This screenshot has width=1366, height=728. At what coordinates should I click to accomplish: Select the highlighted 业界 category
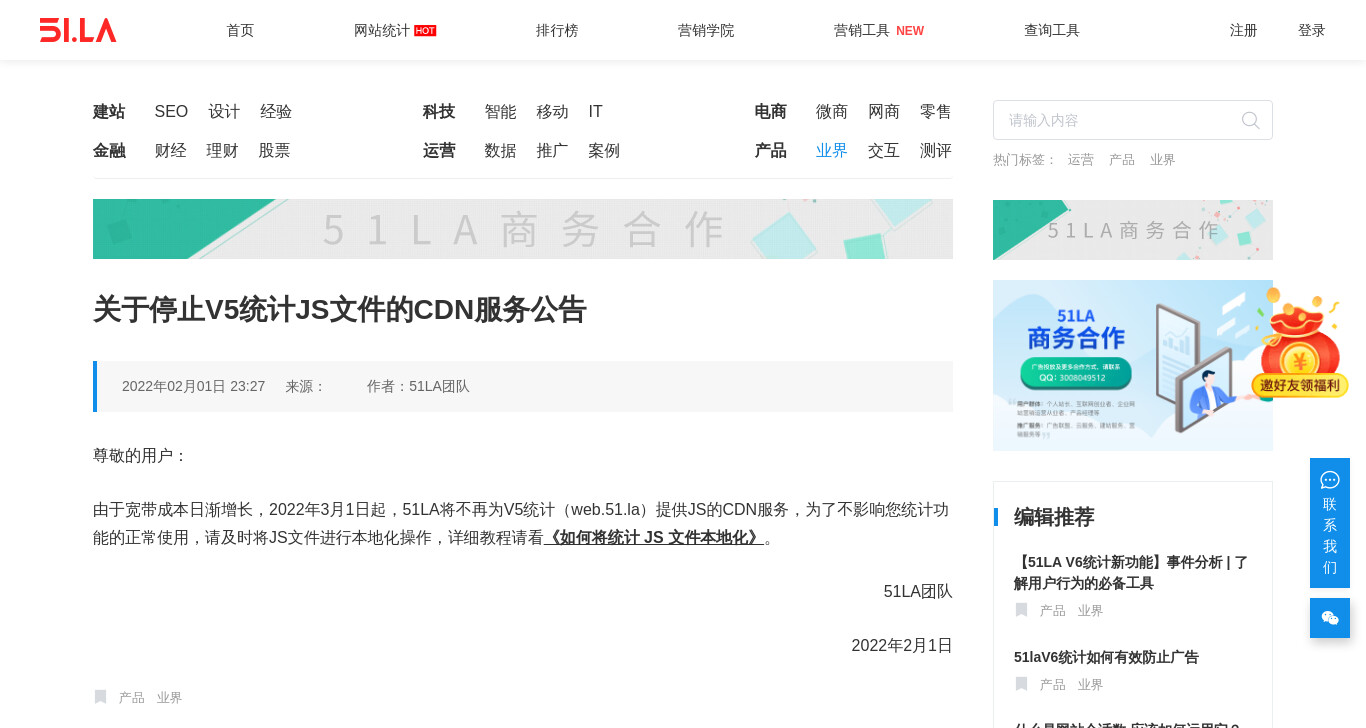point(832,151)
